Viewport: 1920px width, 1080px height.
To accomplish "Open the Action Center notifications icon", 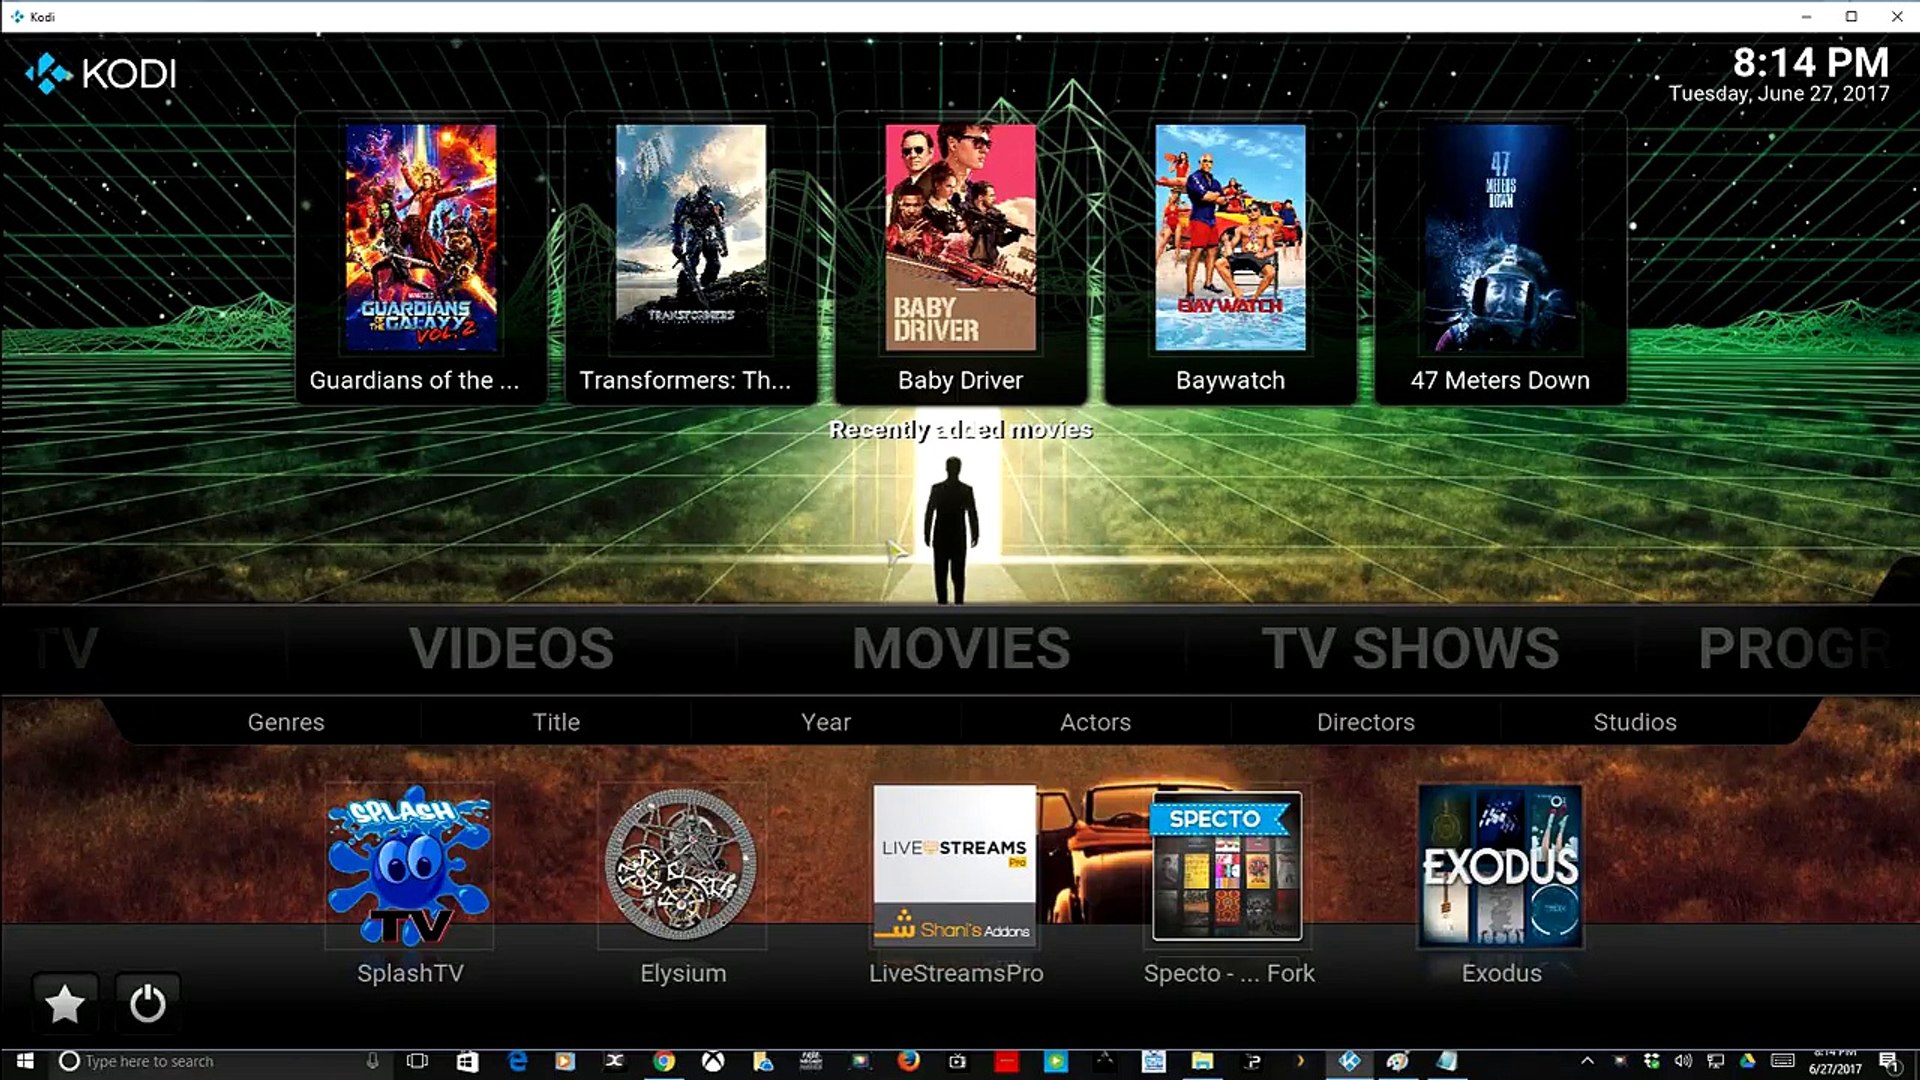I will [x=1889, y=1061].
